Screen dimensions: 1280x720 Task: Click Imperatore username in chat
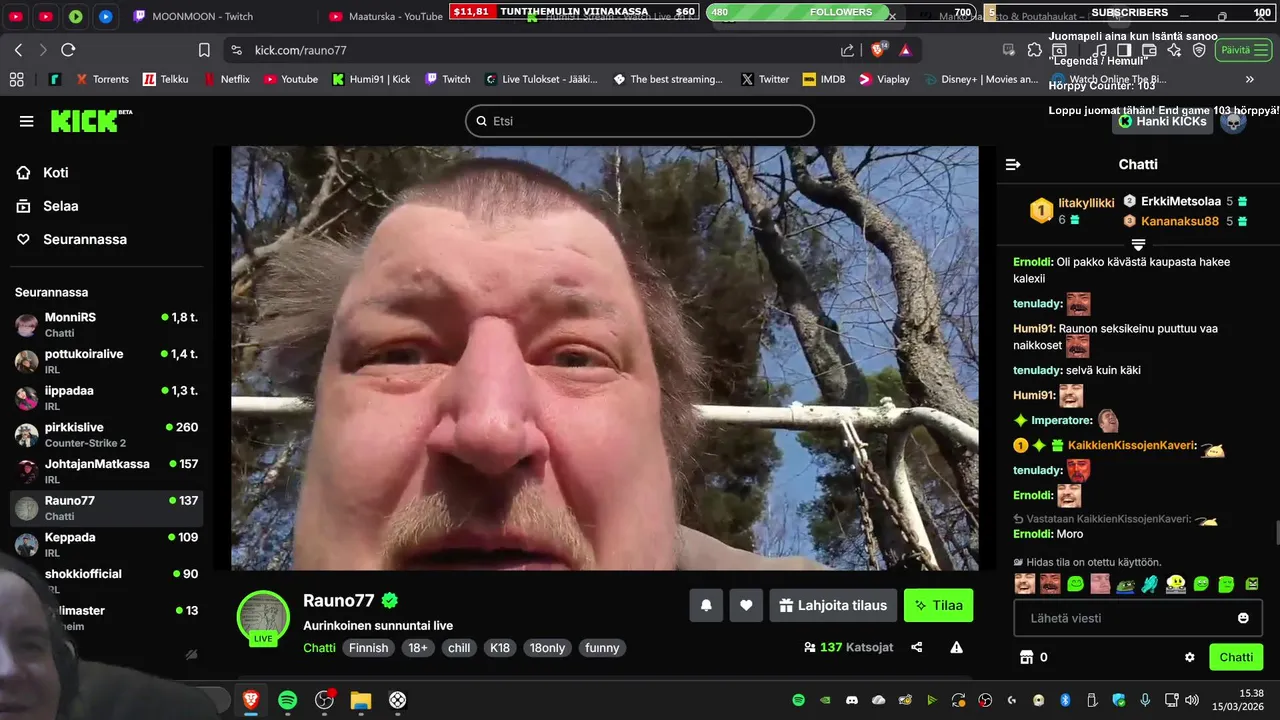1063,420
